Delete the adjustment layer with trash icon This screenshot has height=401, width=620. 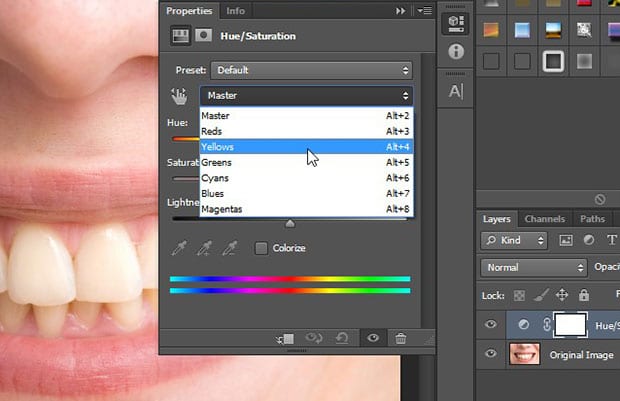pos(401,339)
